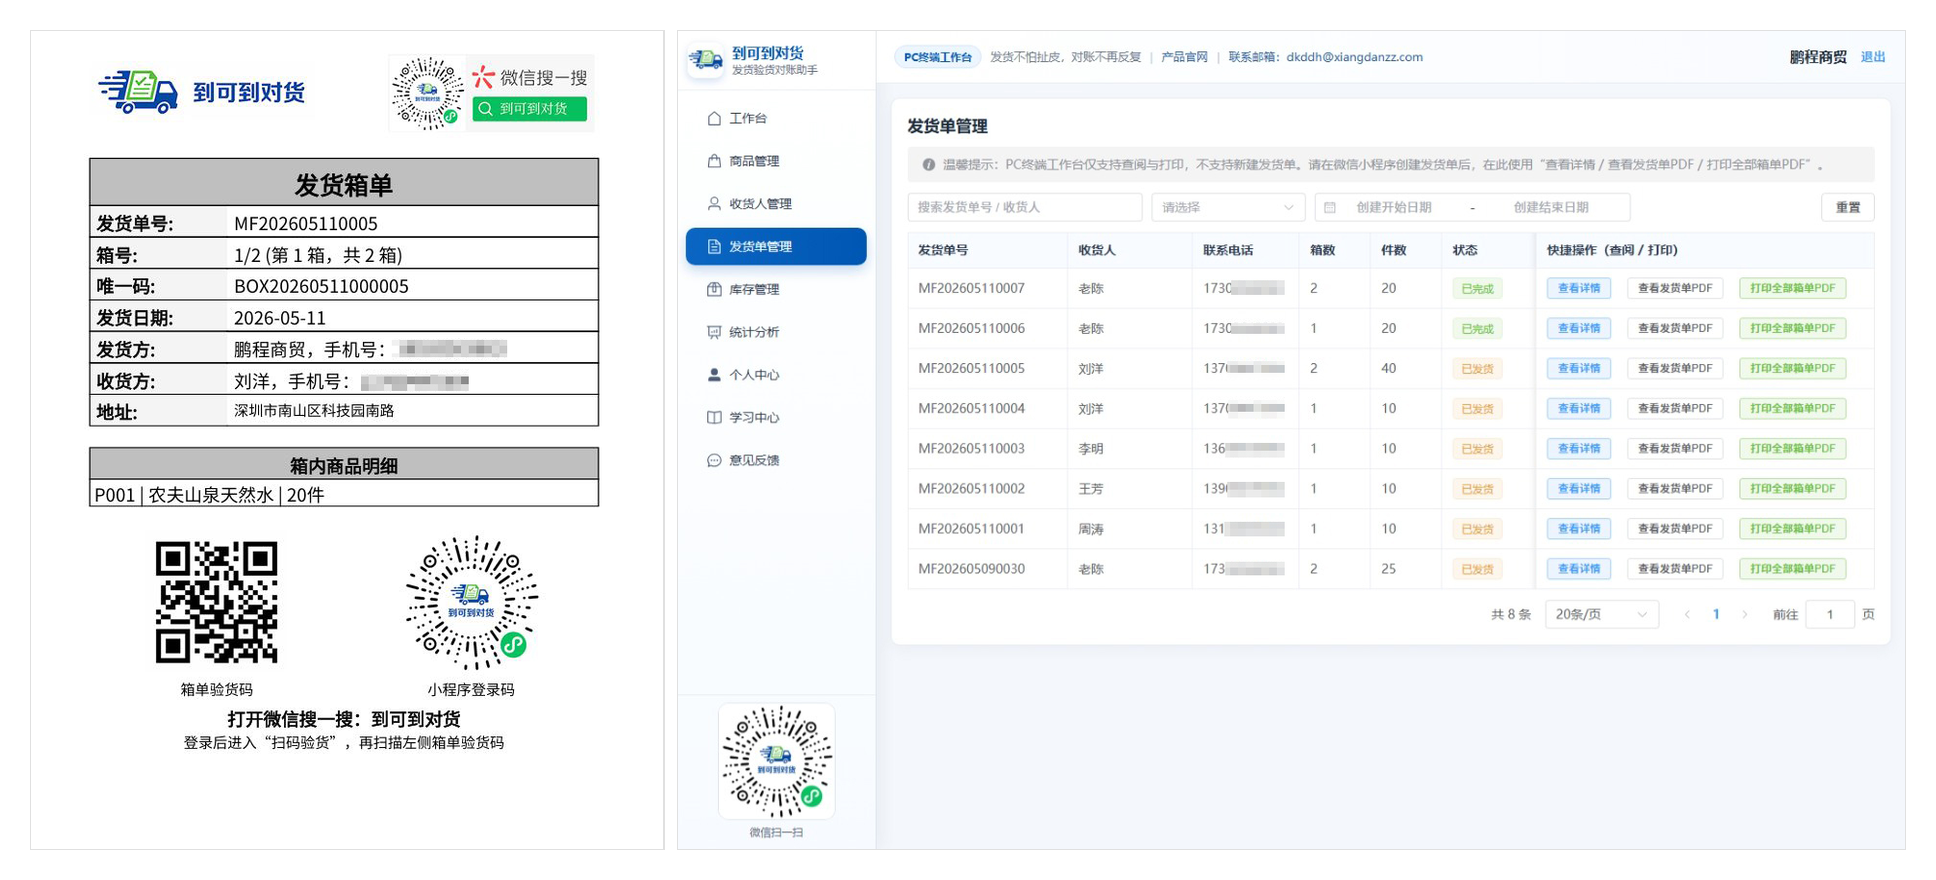
Task: Click the green 到可到对货 search badge on slip
Action: (x=530, y=109)
